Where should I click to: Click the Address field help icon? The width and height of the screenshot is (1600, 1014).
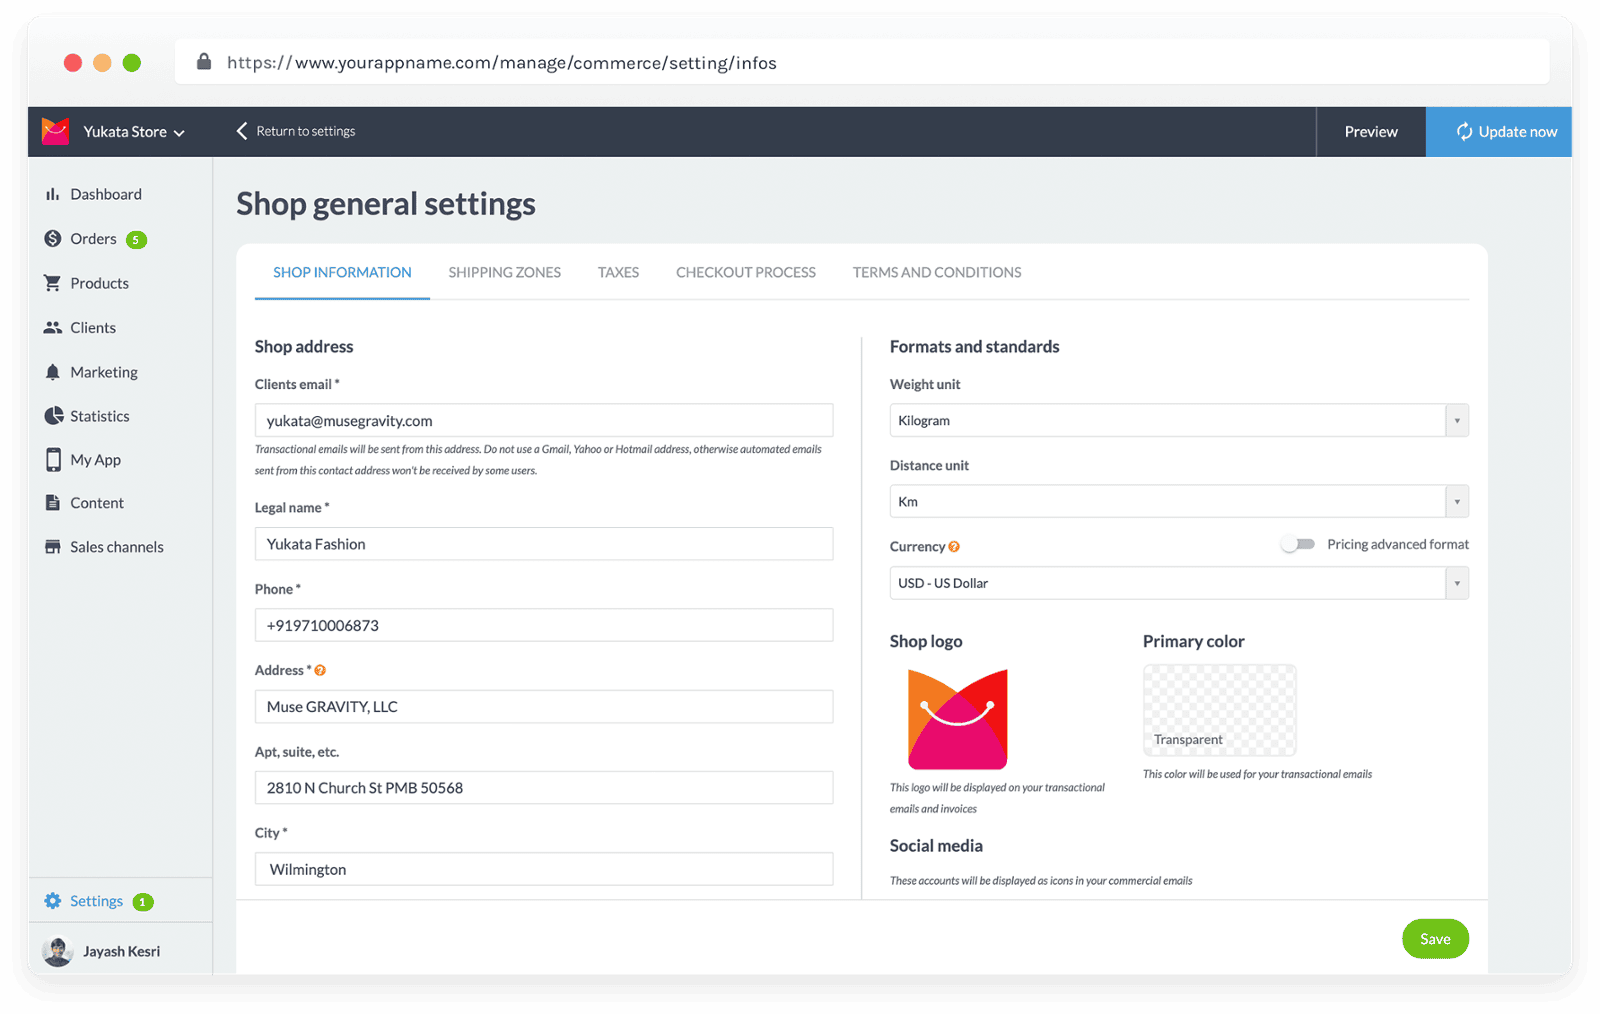tap(319, 670)
